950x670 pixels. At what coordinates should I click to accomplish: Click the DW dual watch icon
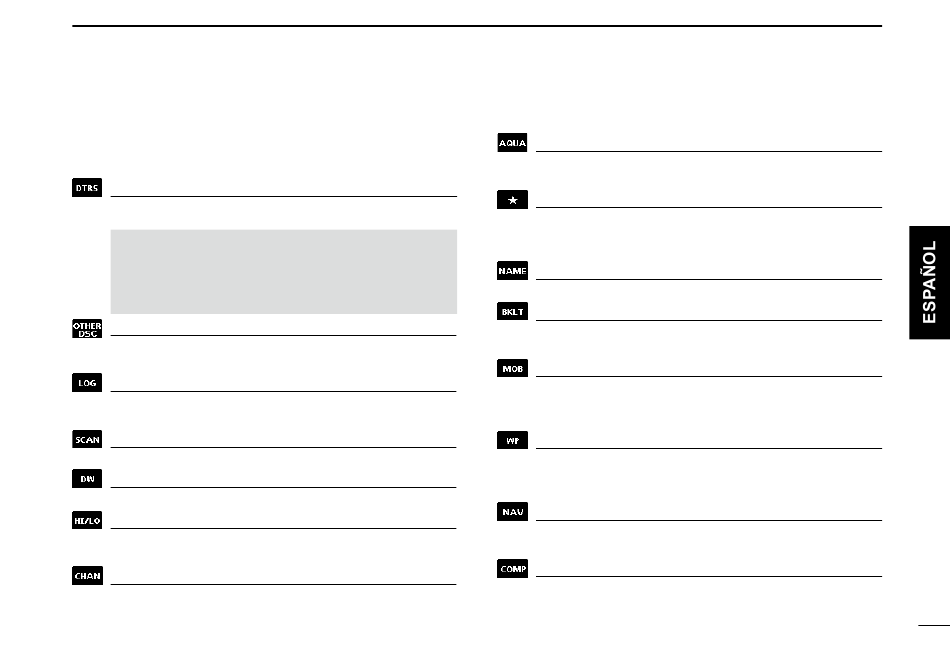[x=87, y=479]
